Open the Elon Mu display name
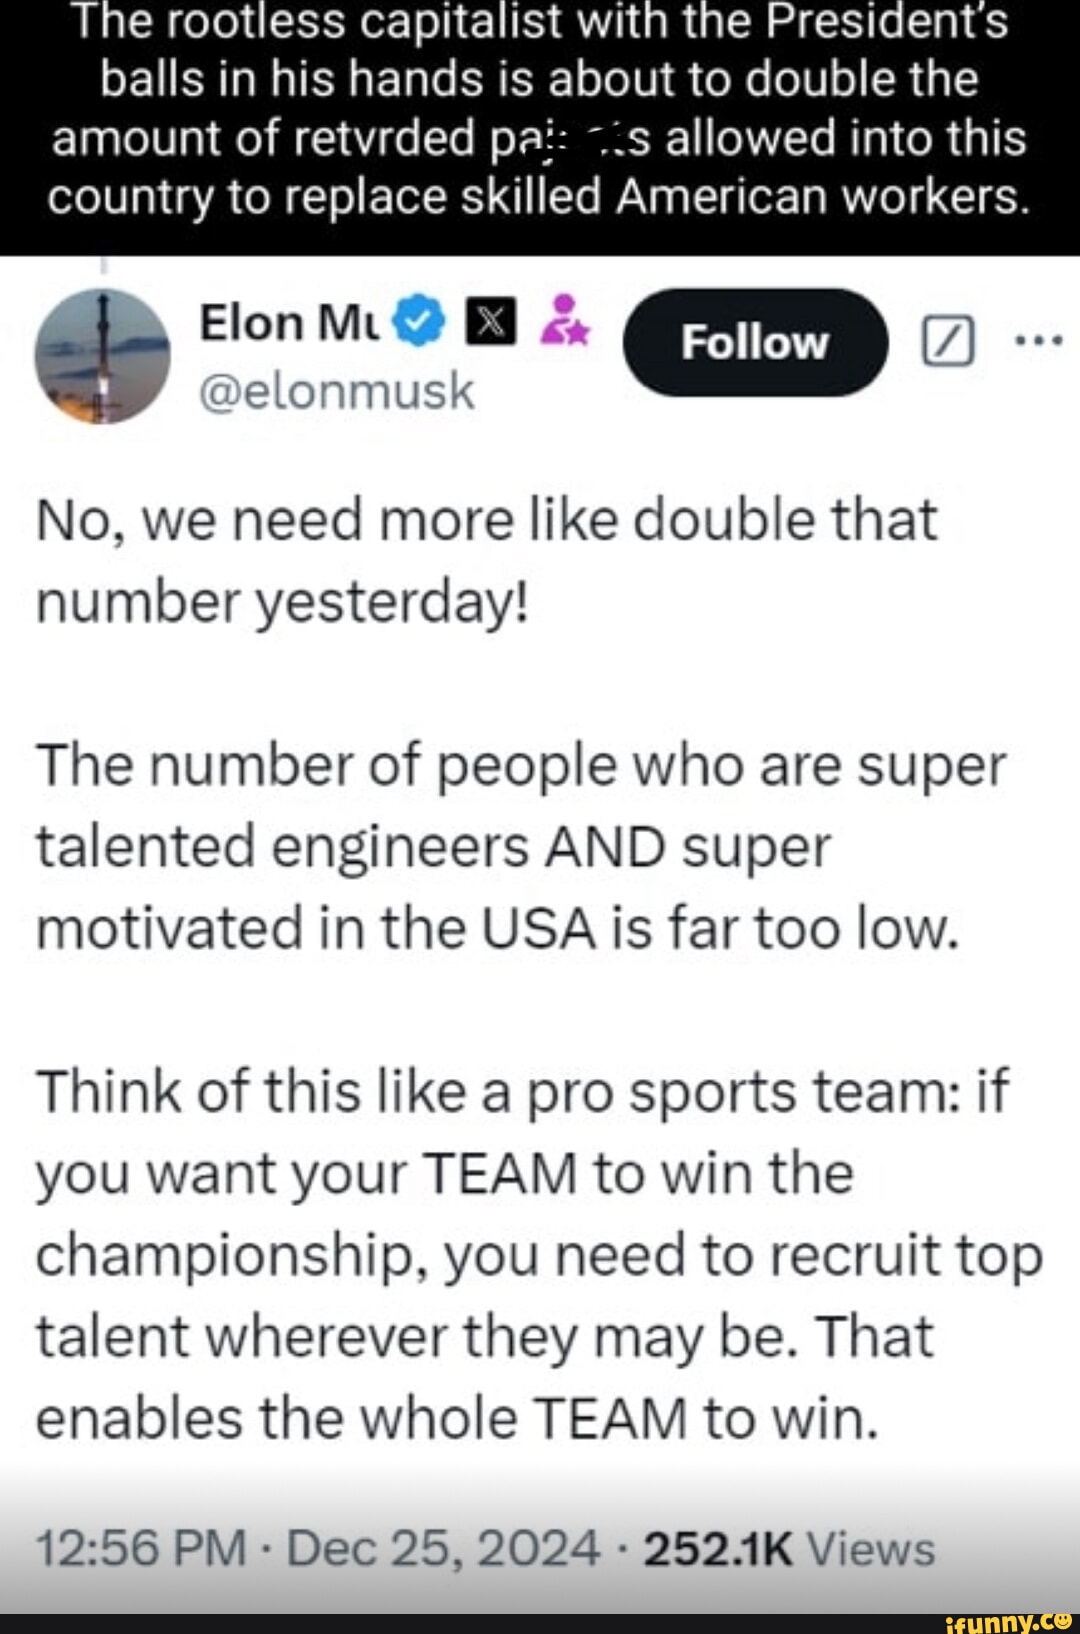1080x1634 pixels. 289,323
